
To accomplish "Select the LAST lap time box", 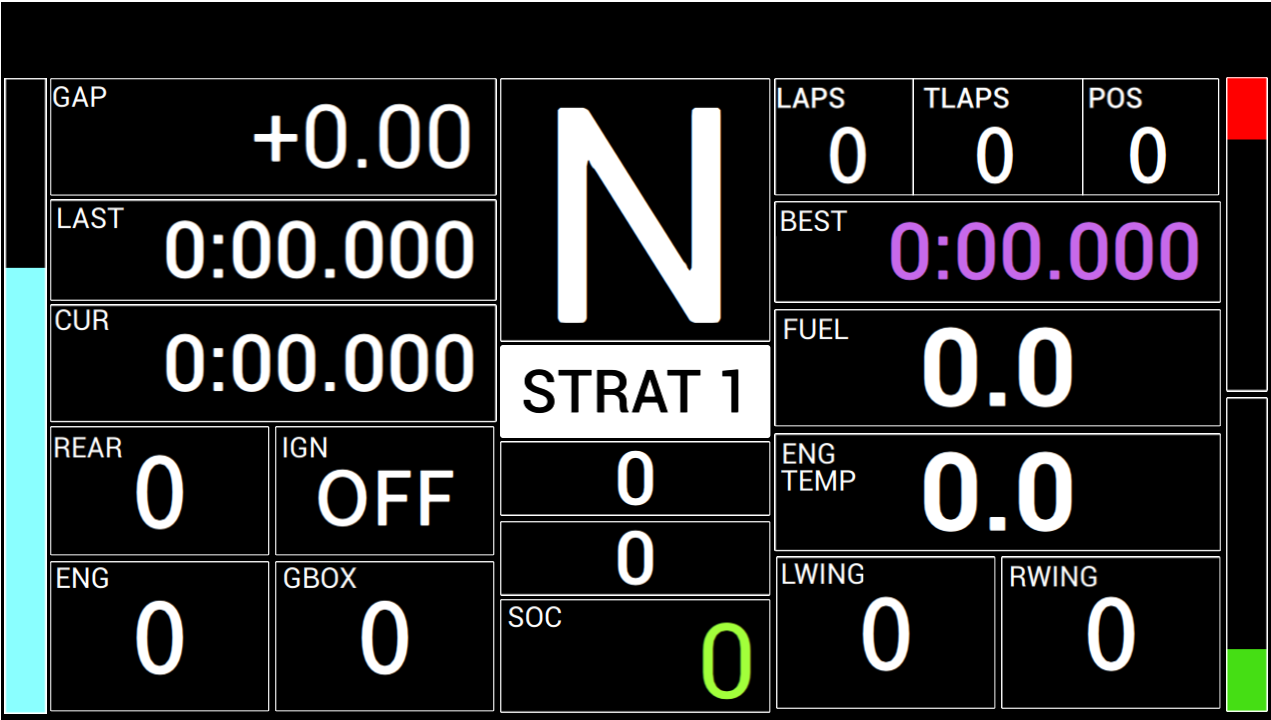I will [x=273, y=250].
